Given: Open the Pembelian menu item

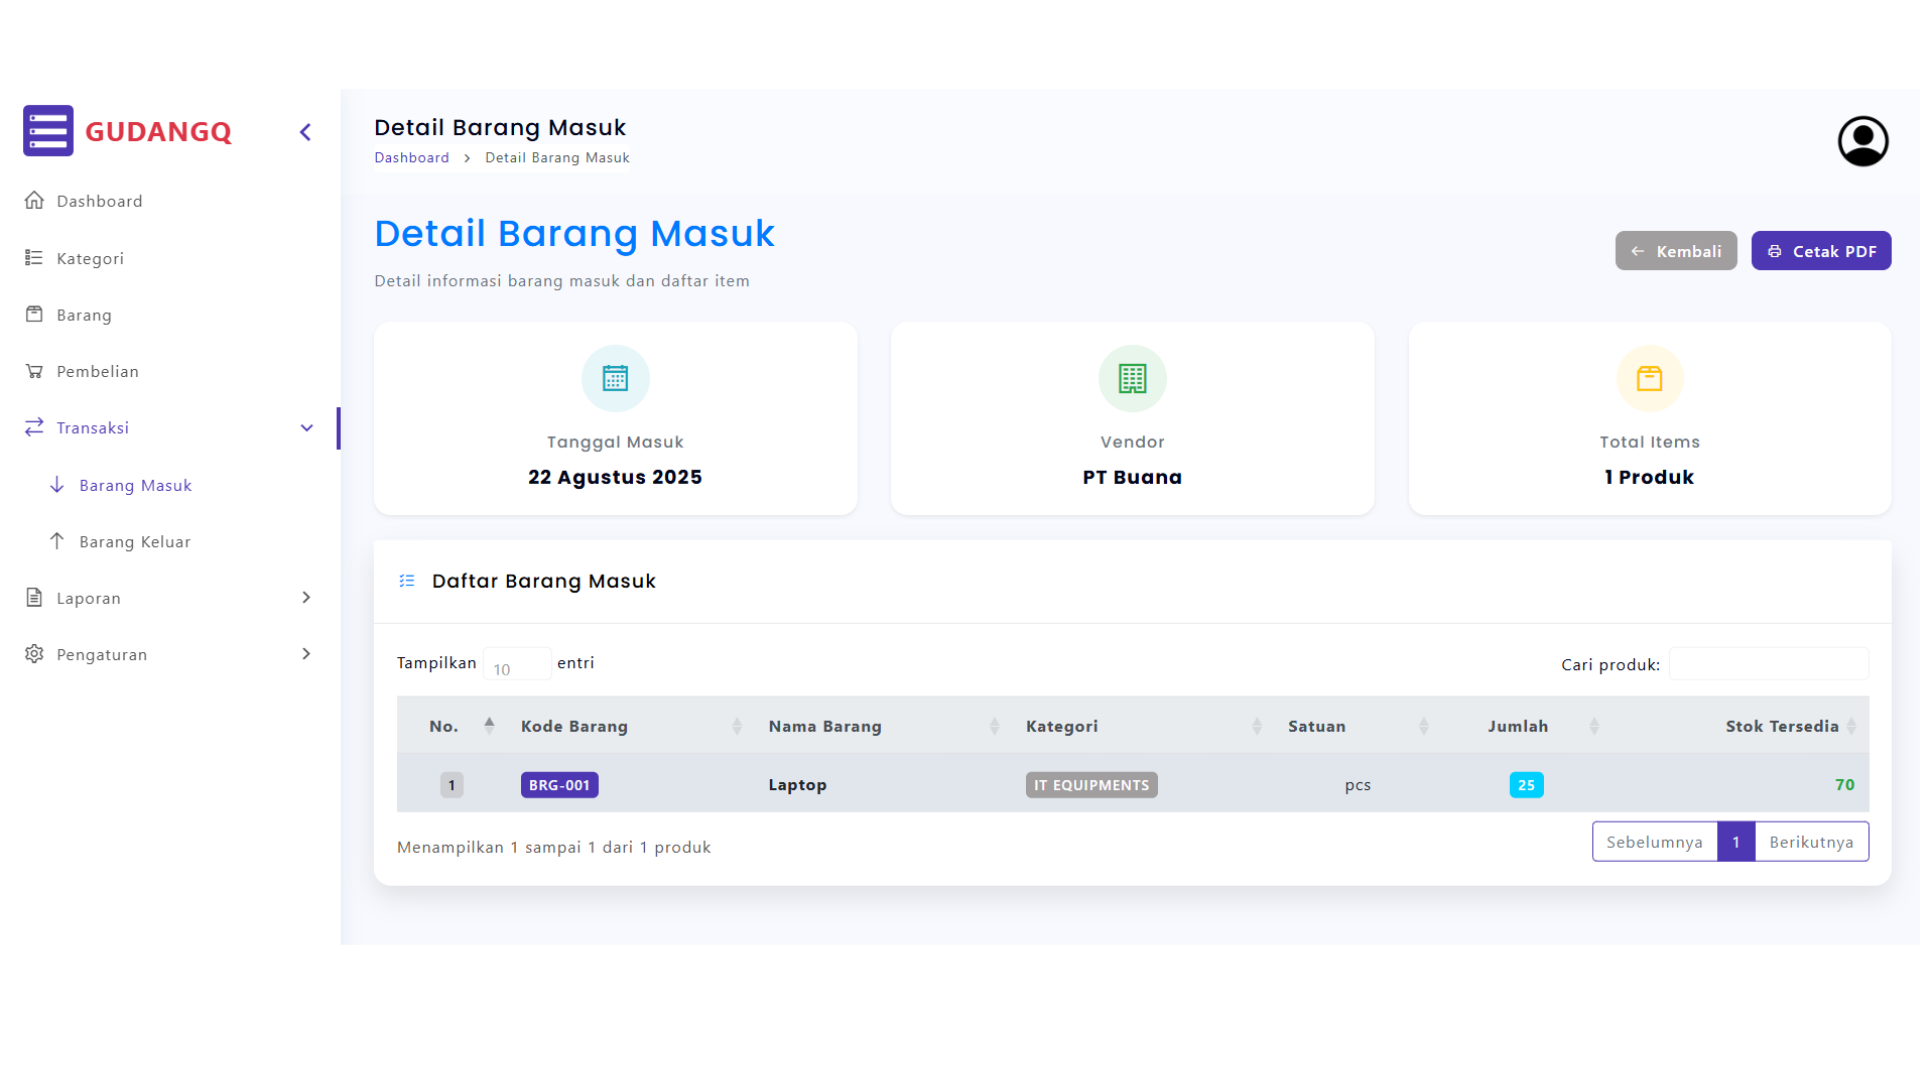Looking at the screenshot, I should click(97, 371).
